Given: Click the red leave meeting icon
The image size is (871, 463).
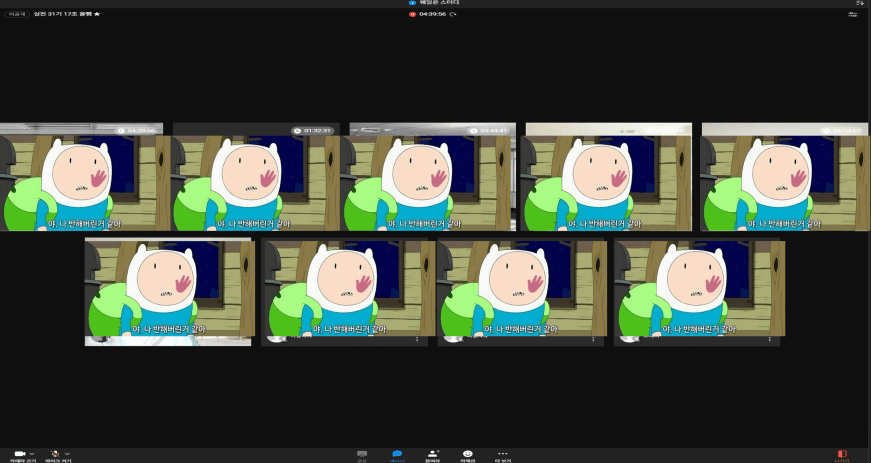Looking at the screenshot, I should click(x=841, y=454).
